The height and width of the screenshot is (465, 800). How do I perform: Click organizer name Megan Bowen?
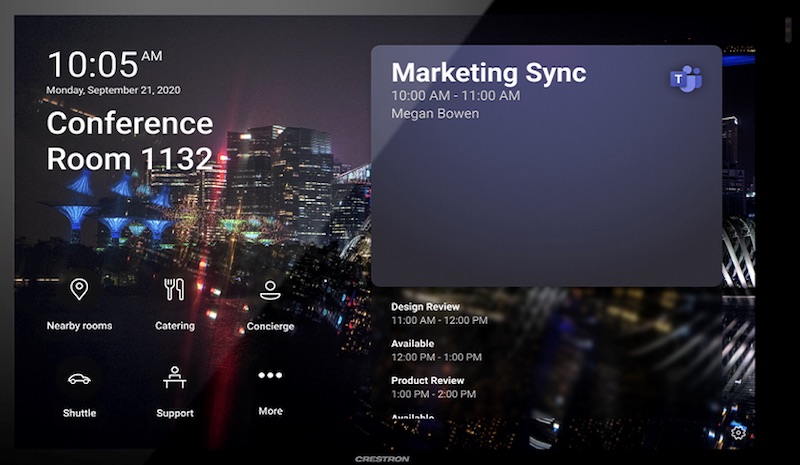tap(435, 114)
